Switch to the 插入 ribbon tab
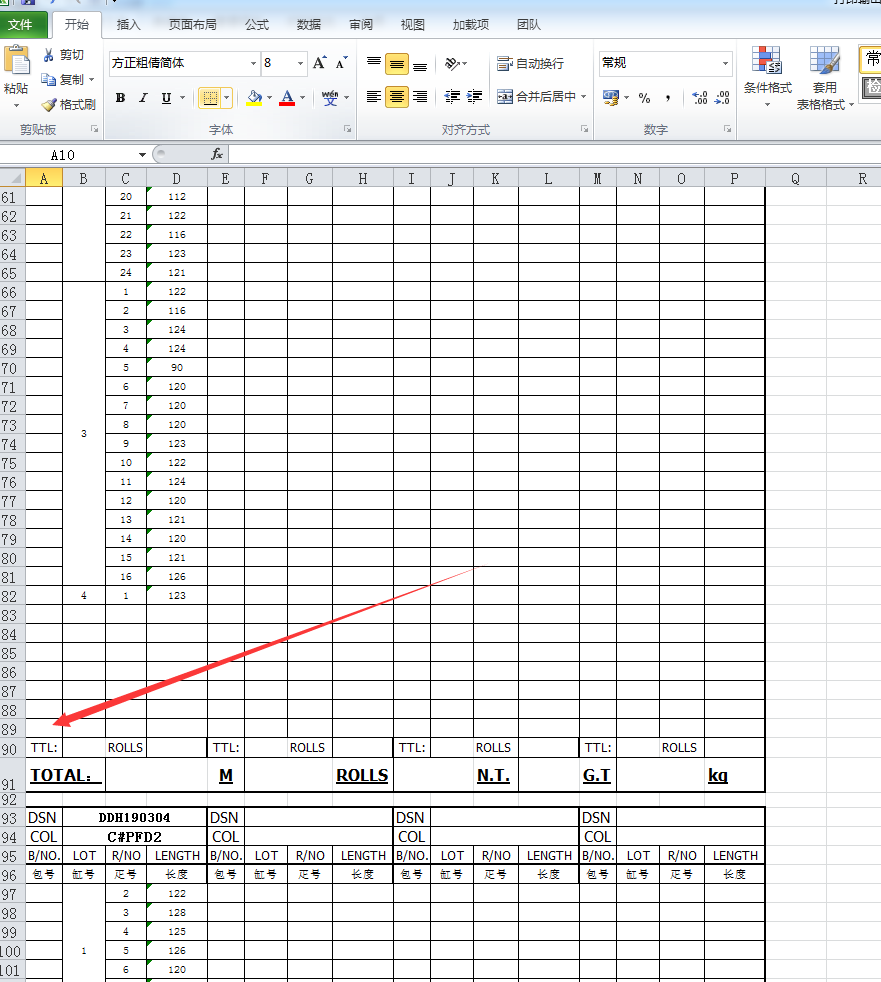 click(x=128, y=25)
